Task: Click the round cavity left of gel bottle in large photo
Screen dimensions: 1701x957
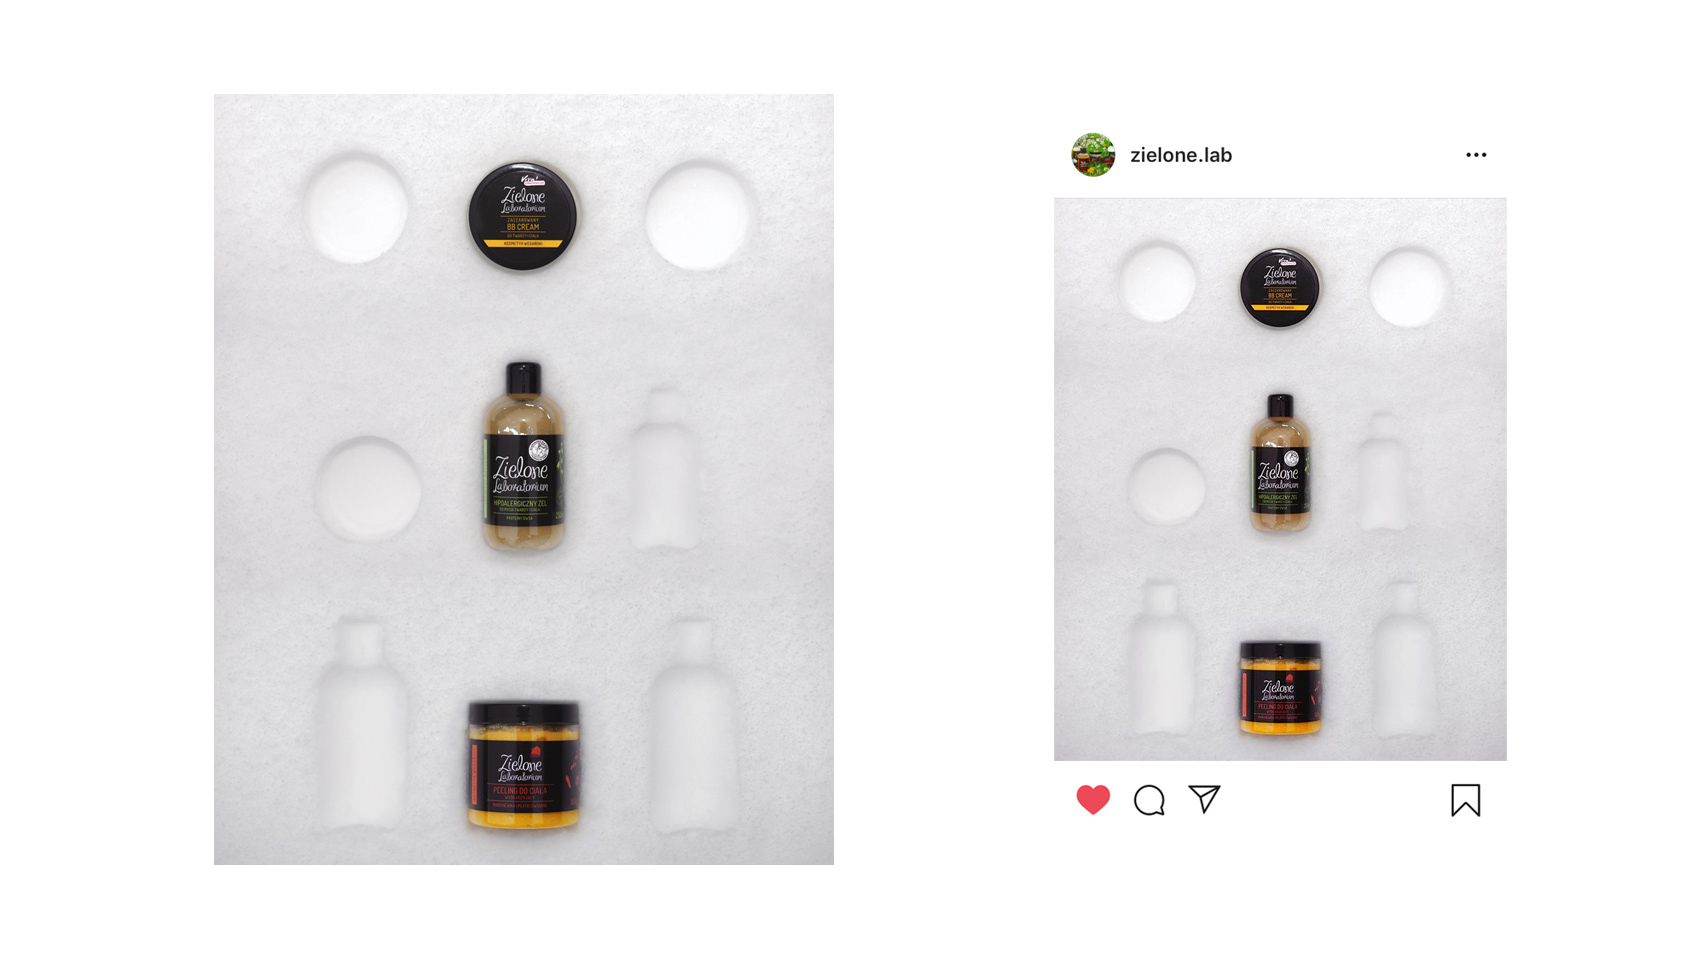Action: (367, 489)
